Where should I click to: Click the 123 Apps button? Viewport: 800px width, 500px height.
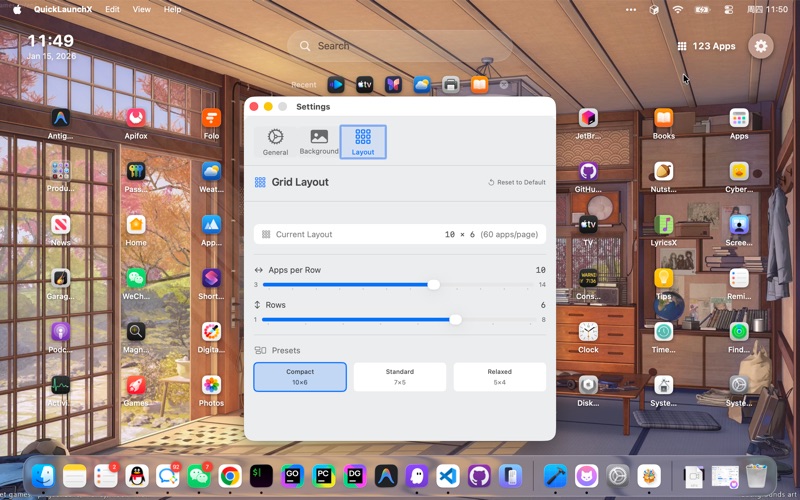point(706,46)
